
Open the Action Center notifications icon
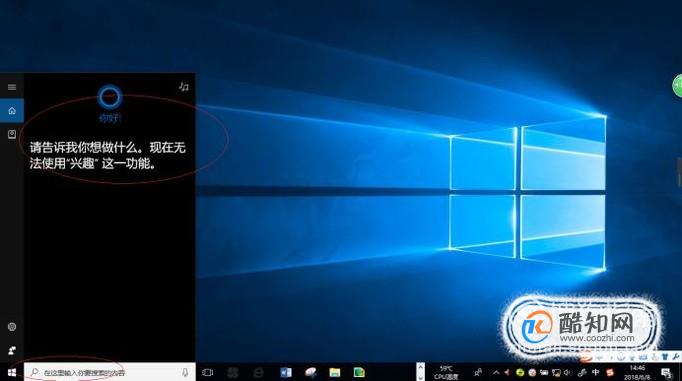pyautogui.click(x=666, y=373)
